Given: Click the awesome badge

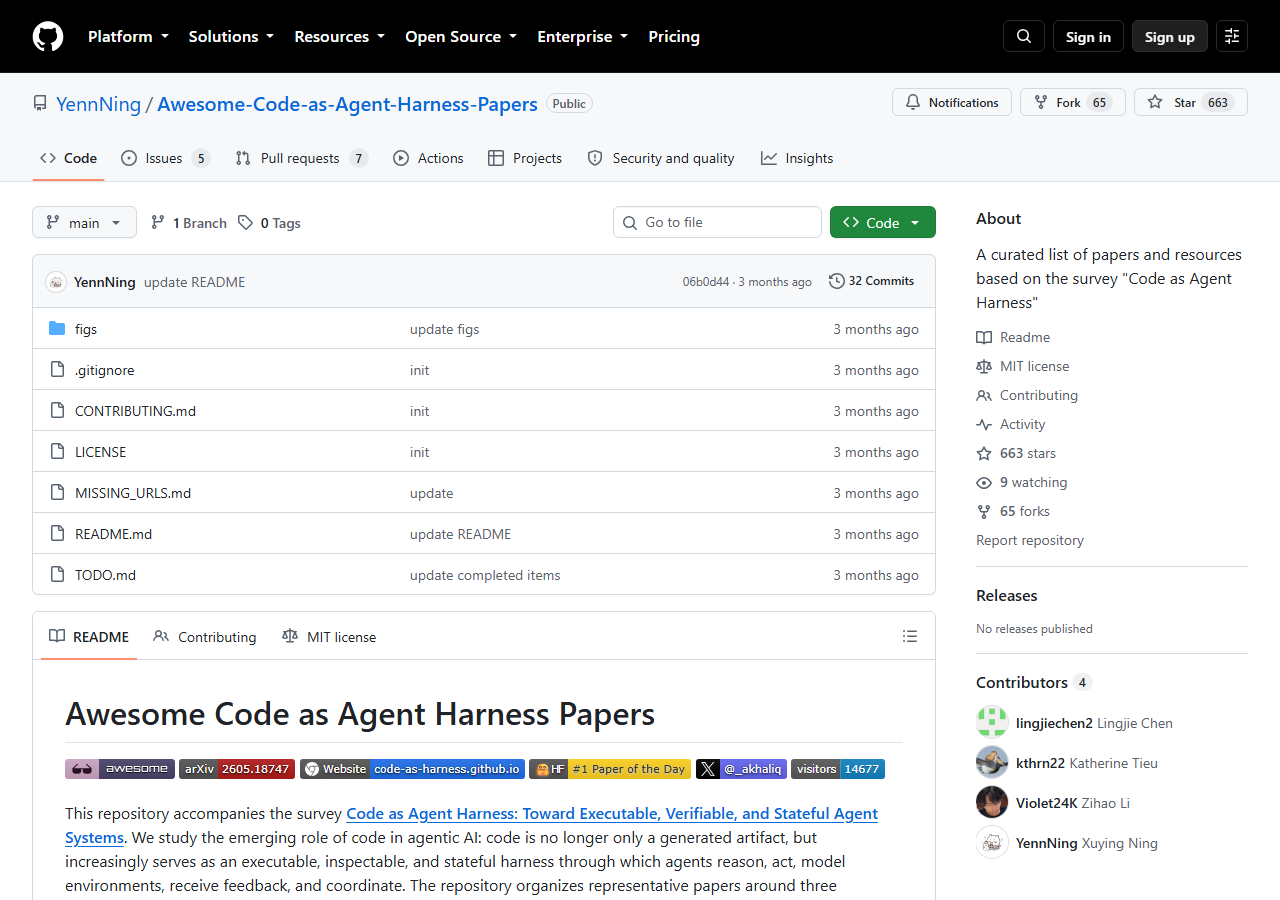Looking at the screenshot, I should 120,769.
